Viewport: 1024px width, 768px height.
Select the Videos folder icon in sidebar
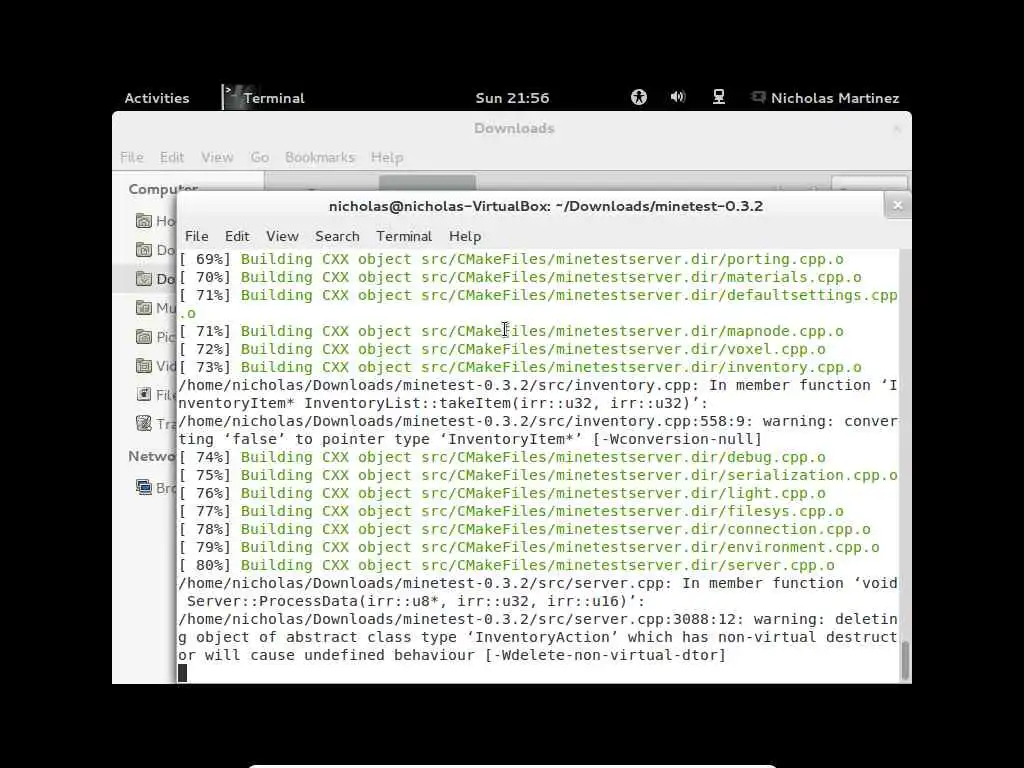[x=144, y=366]
